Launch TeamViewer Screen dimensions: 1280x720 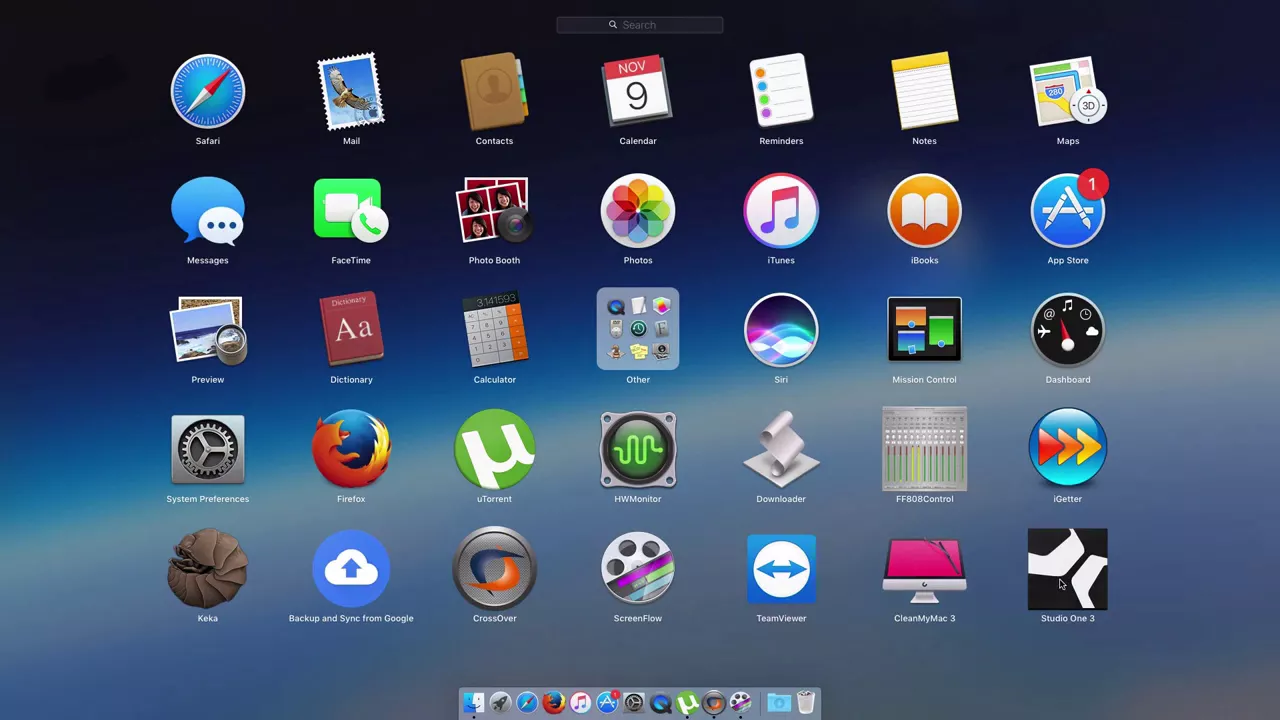781,569
